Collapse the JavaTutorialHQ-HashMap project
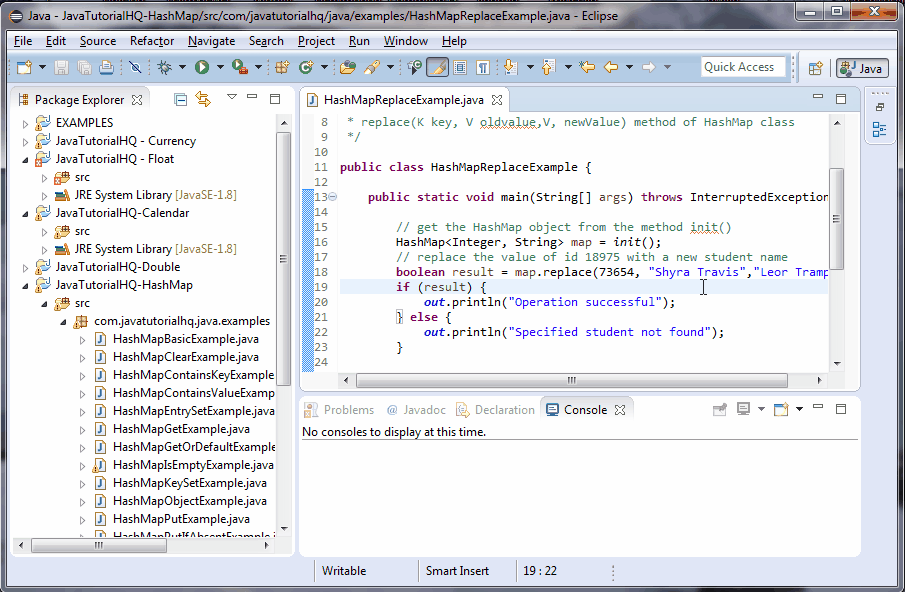The image size is (905, 592). click(27, 285)
